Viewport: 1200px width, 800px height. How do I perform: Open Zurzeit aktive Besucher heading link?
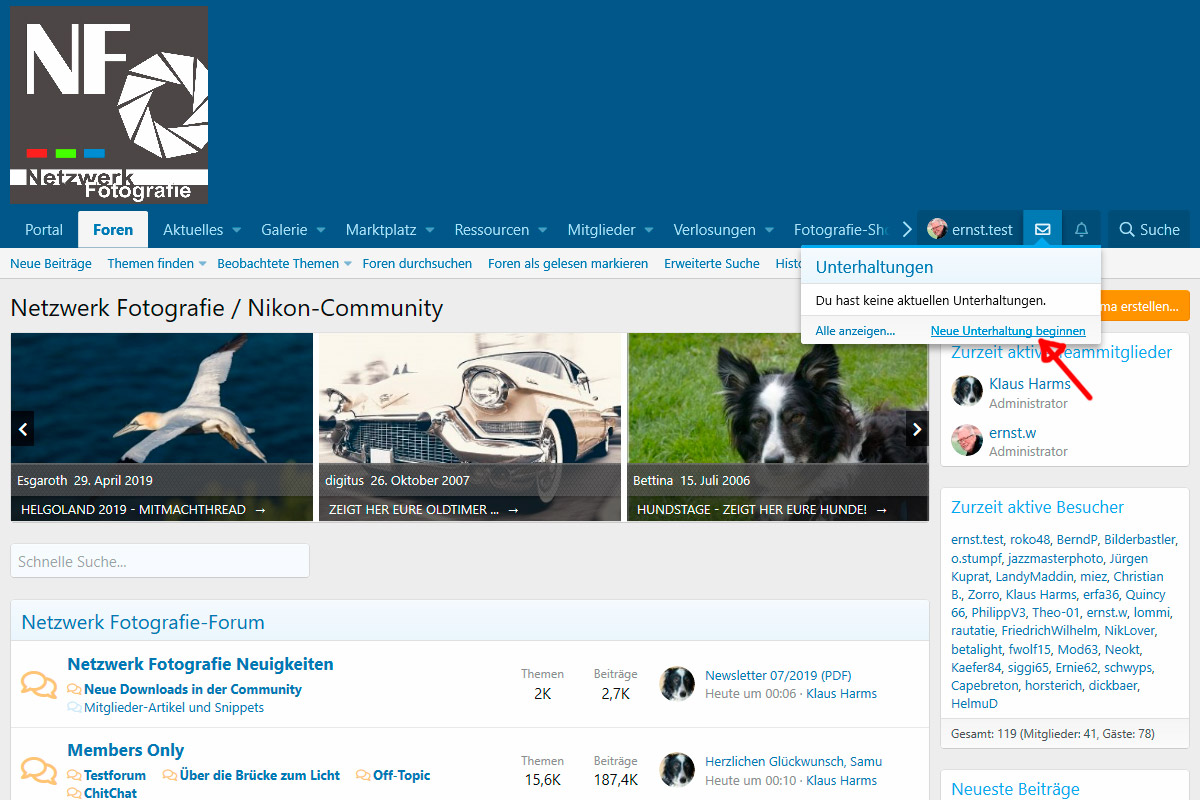coord(1037,507)
